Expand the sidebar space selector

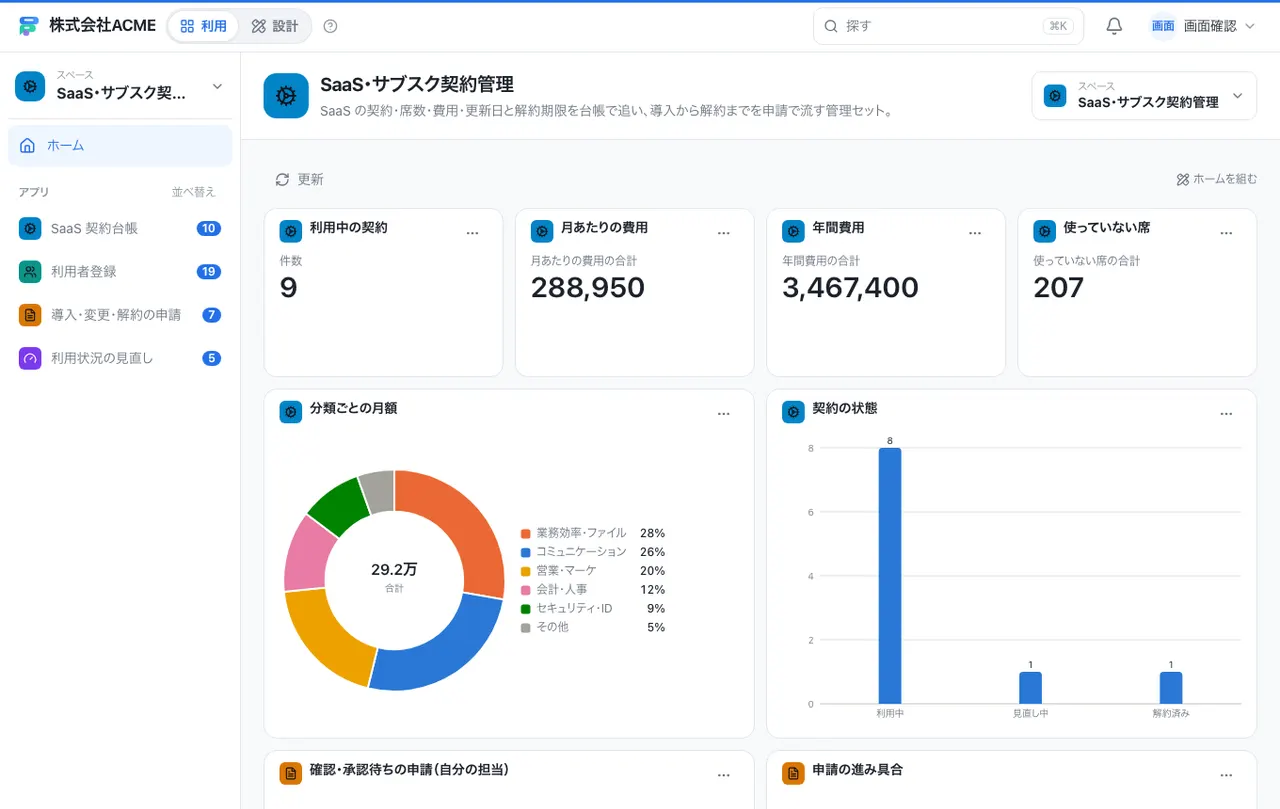(120, 86)
